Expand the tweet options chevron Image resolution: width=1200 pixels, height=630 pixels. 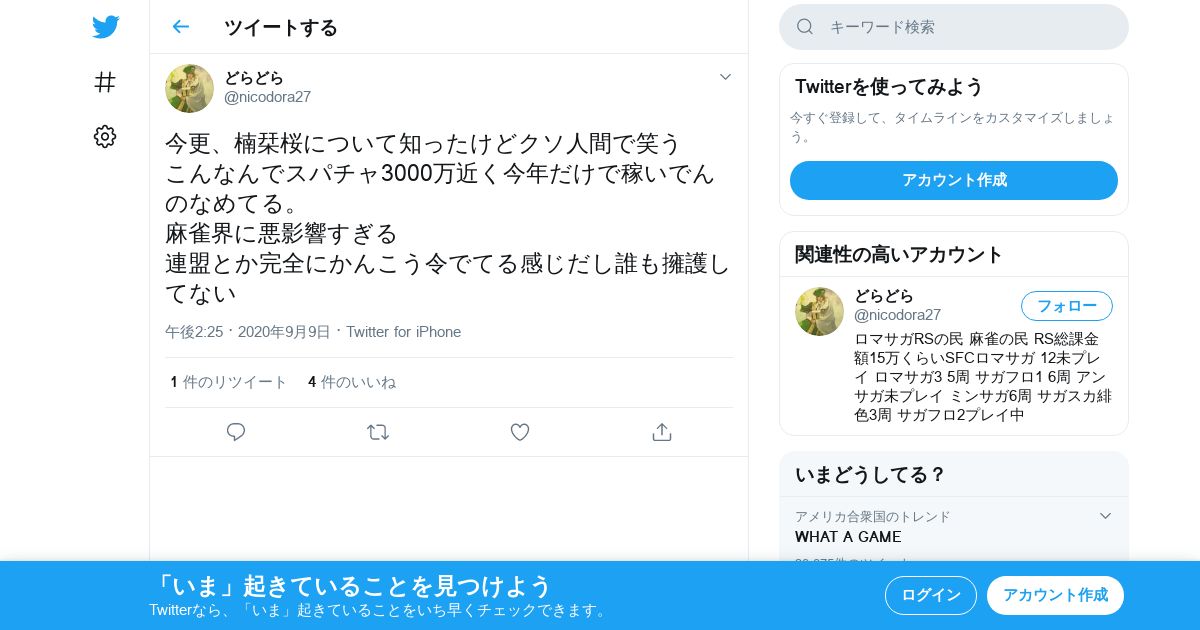click(x=726, y=77)
